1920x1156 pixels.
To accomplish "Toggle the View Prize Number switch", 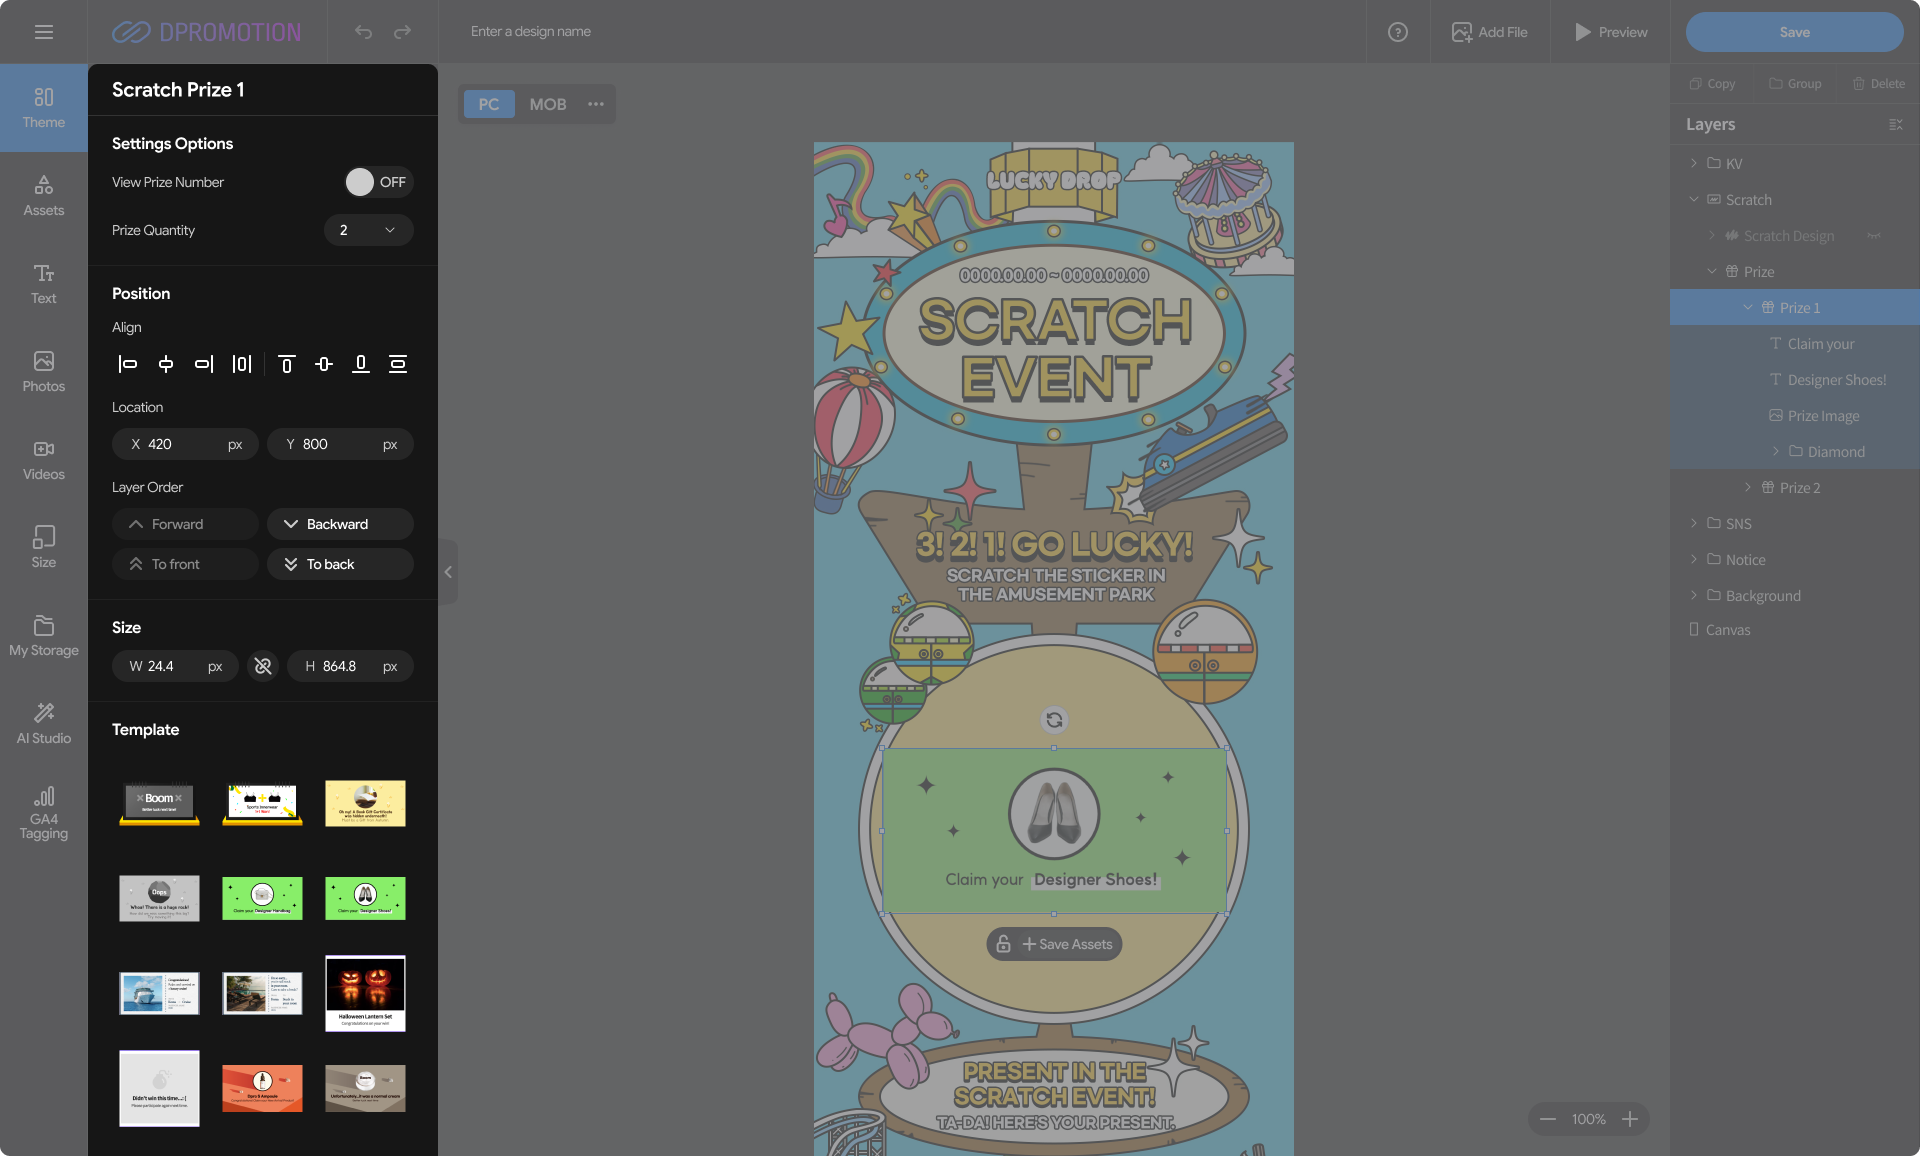I will pyautogui.click(x=377, y=182).
